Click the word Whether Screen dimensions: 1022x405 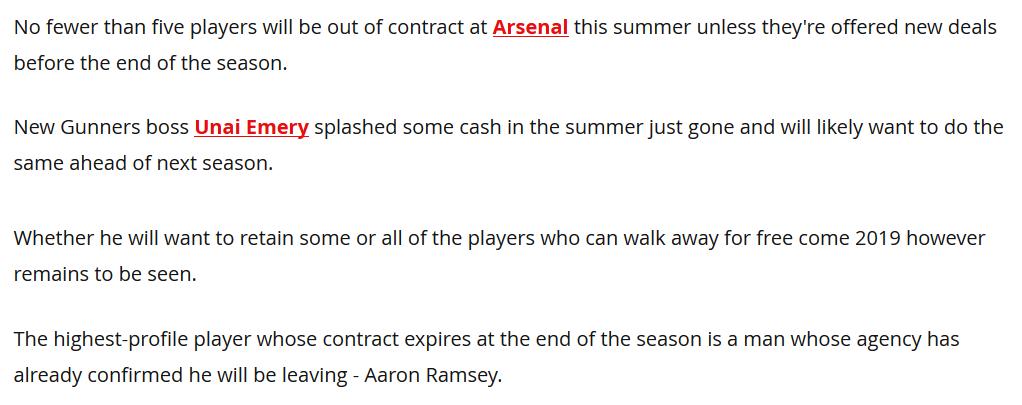tap(53, 238)
